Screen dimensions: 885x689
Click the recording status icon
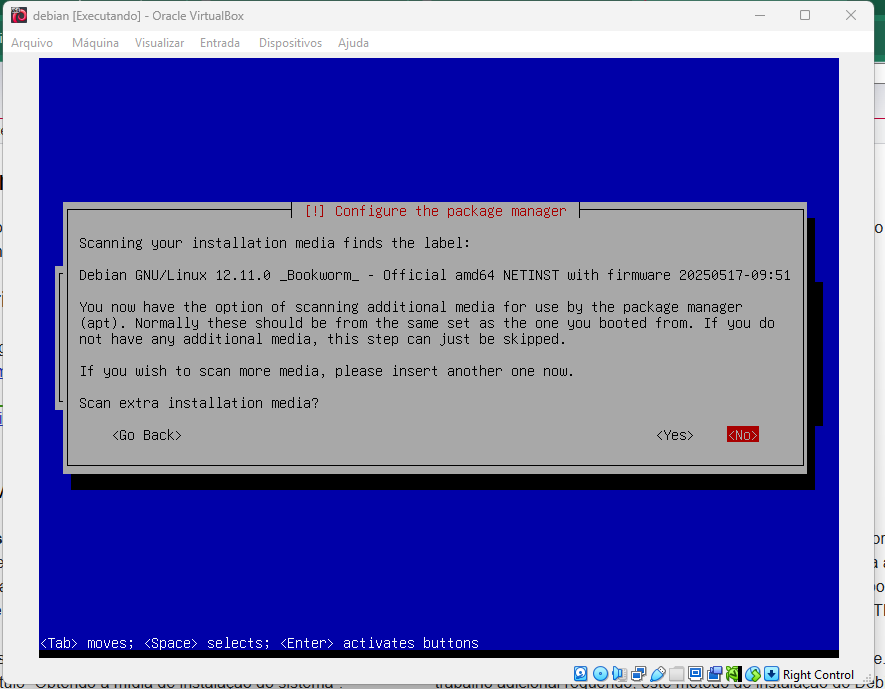click(715, 674)
